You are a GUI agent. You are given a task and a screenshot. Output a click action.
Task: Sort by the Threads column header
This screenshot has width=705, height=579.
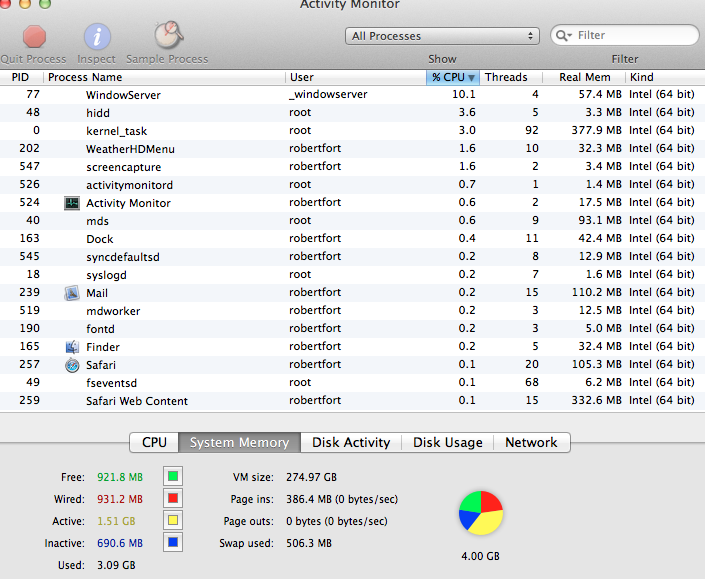click(x=511, y=77)
